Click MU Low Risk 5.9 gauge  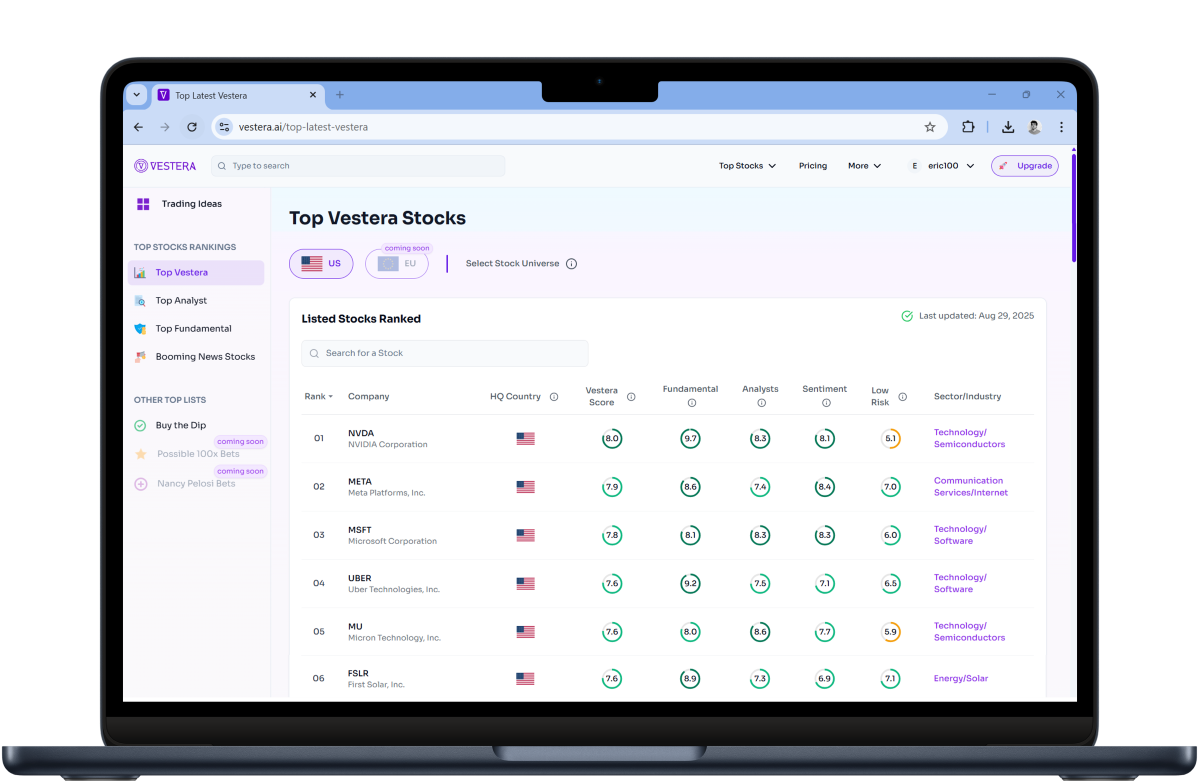click(x=890, y=632)
